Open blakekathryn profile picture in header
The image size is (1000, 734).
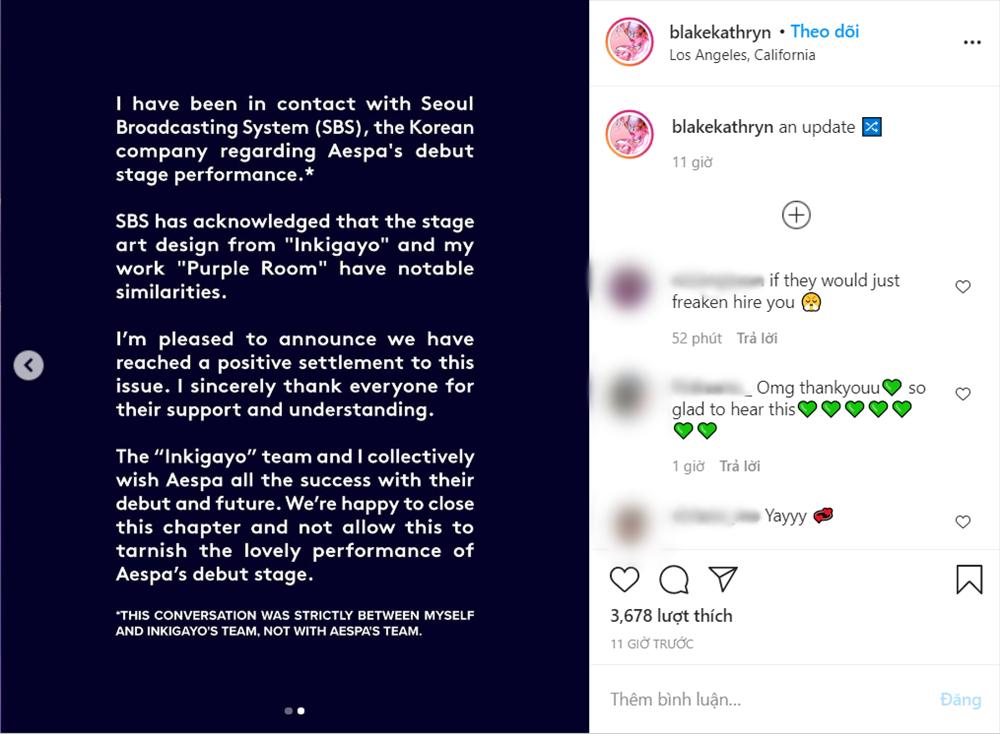[630, 42]
